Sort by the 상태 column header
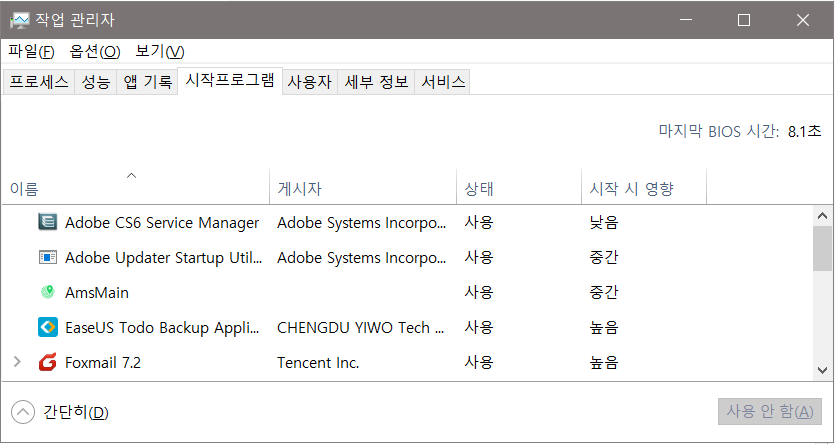This screenshot has height=444, width=835. (519, 187)
